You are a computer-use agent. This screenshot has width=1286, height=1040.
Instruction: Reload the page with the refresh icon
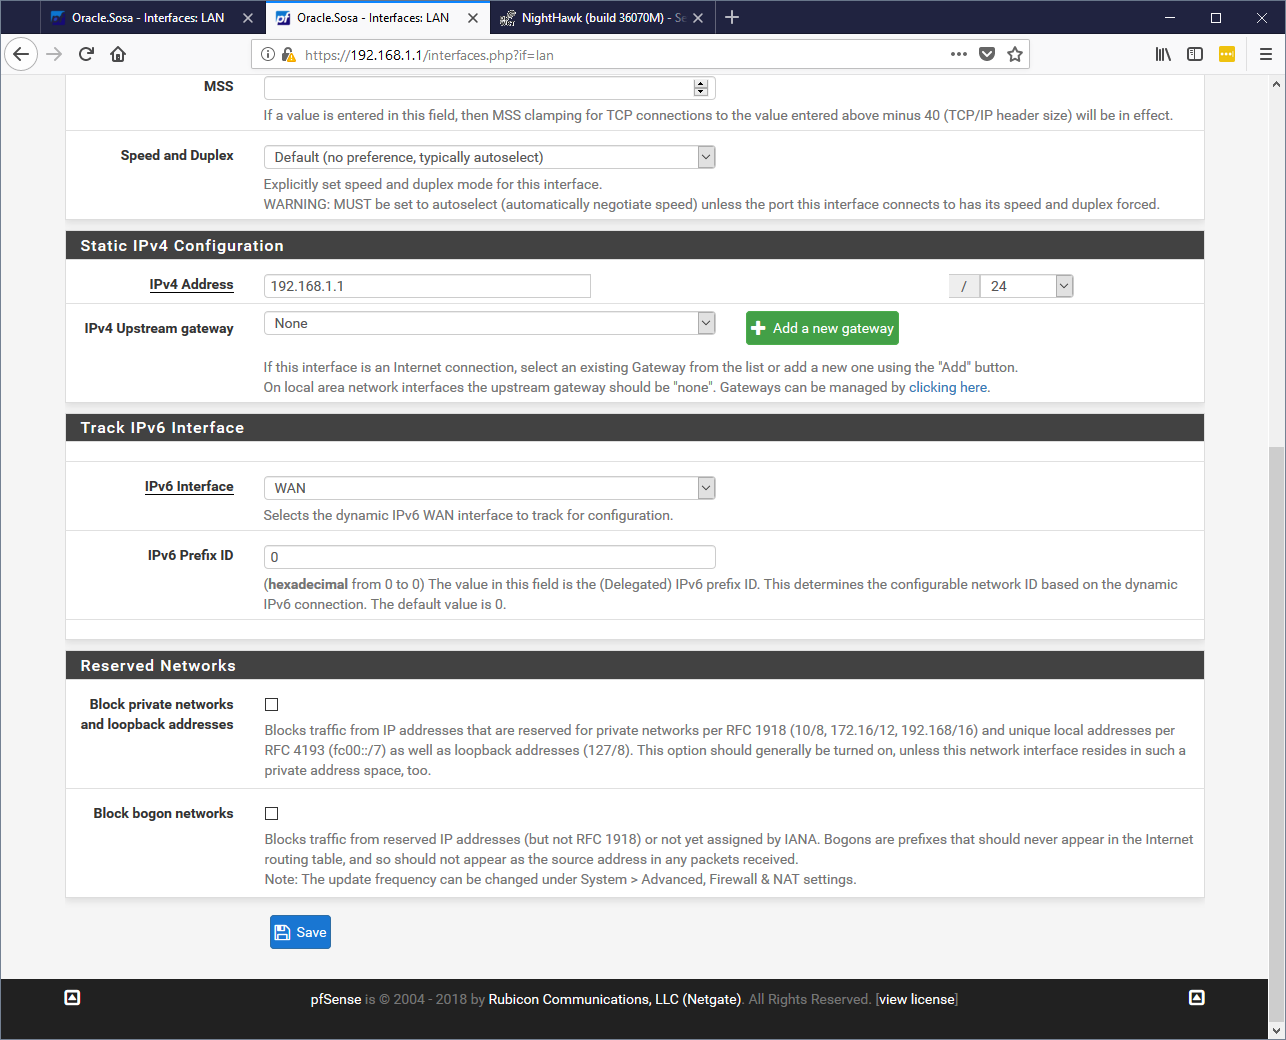coord(86,54)
